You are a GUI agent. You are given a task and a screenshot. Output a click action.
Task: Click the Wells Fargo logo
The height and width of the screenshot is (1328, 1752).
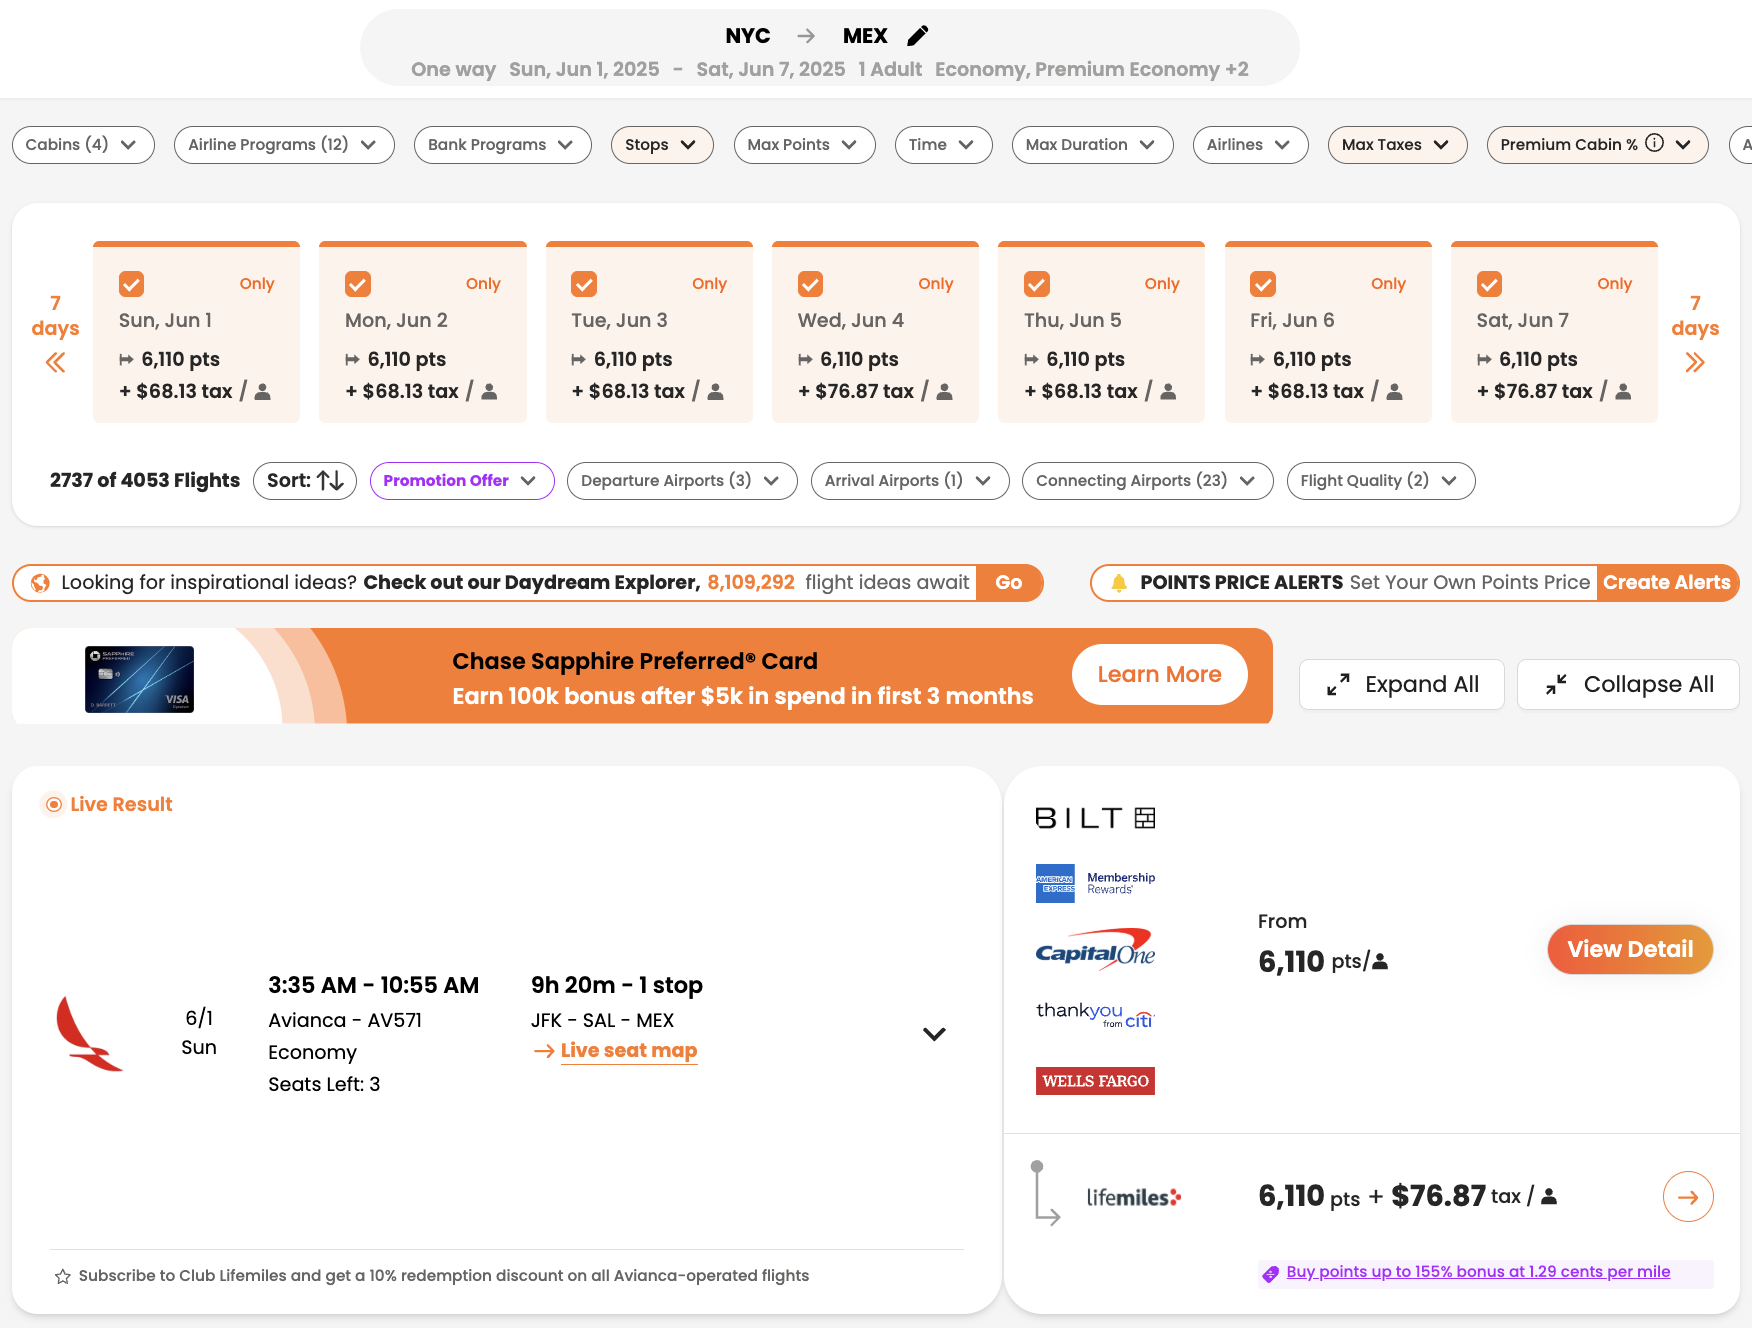click(1095, 1081)
